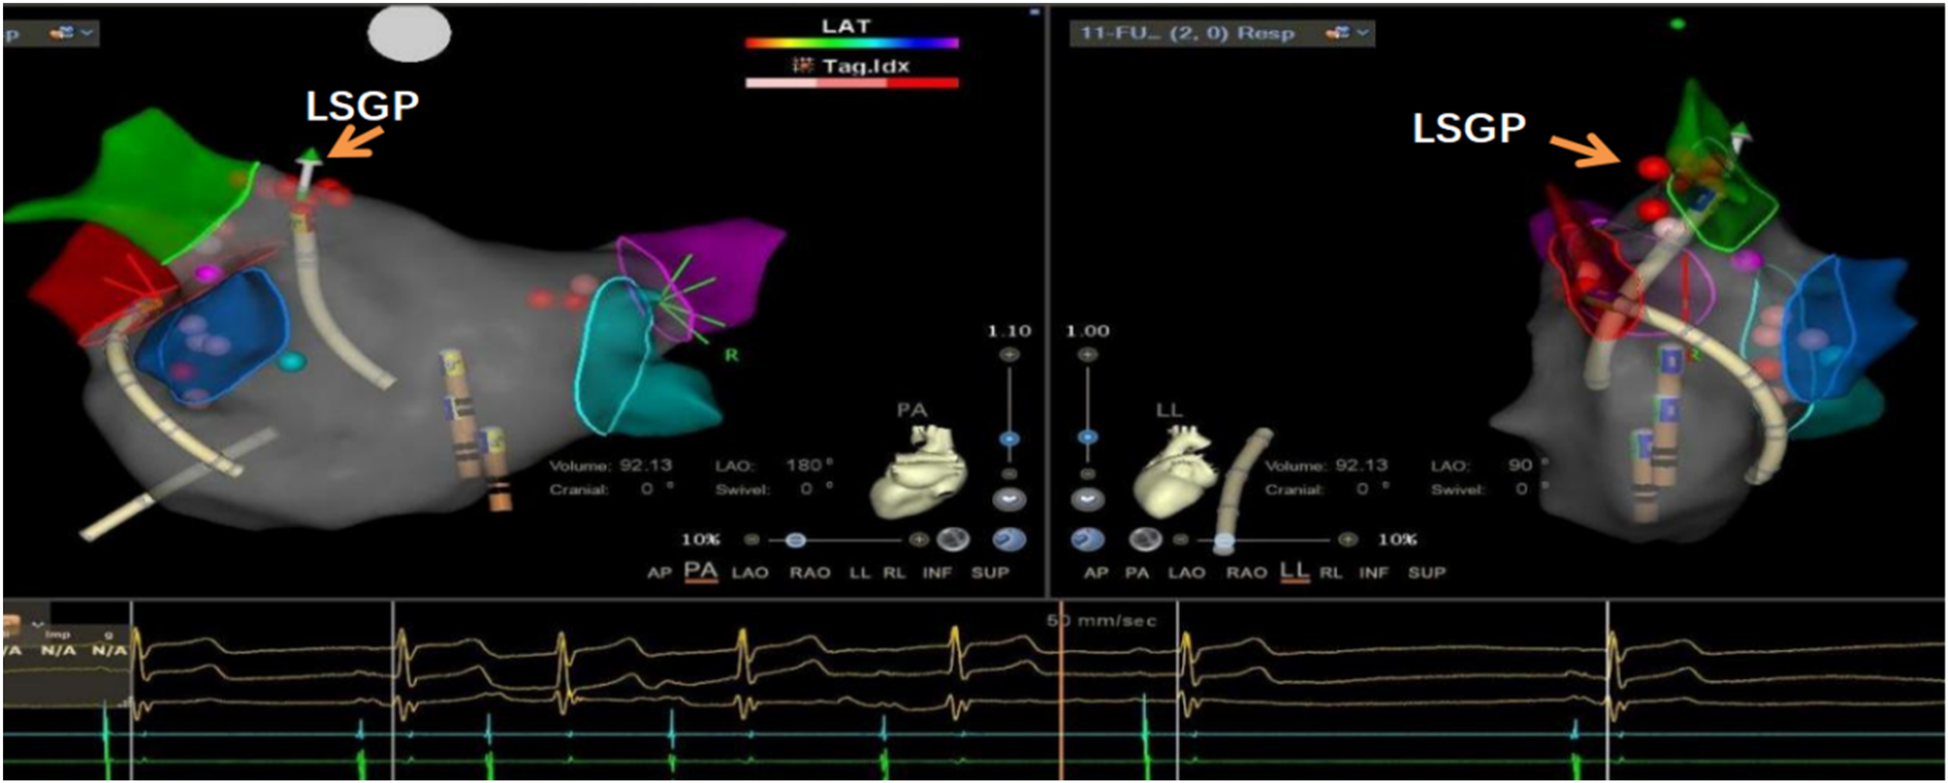Click the PA heart orientation icon in left view
This screenshot has width=1948, height=783.
click(x=917, y=470)
